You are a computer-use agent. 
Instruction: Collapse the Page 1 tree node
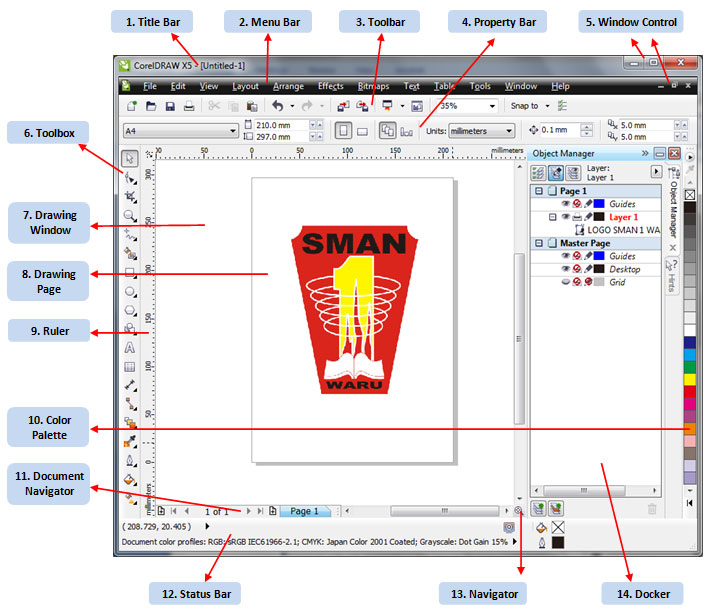click(x=539, y=191)
